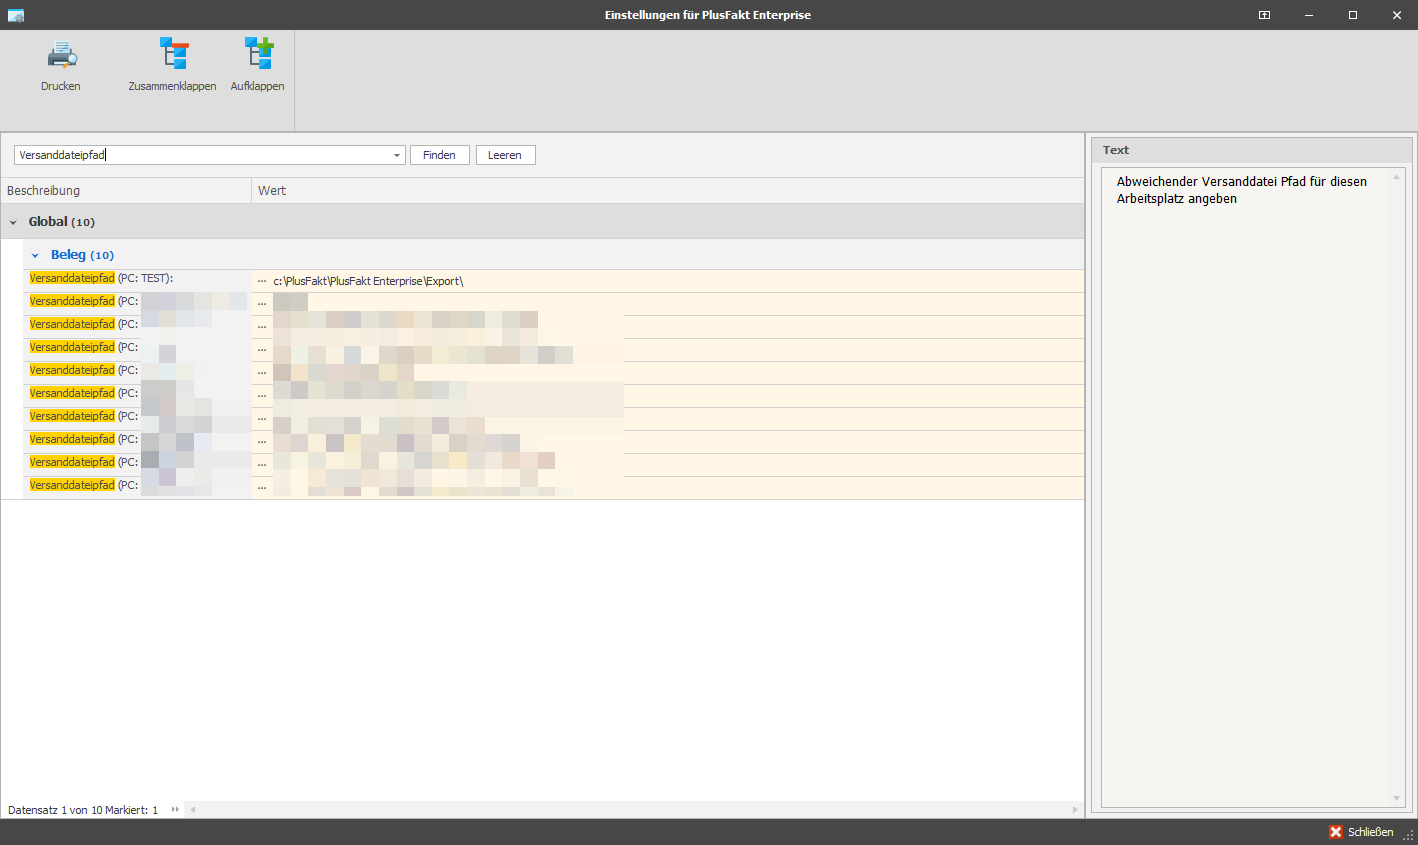Click the Global (10) group label

pos(62,222)
